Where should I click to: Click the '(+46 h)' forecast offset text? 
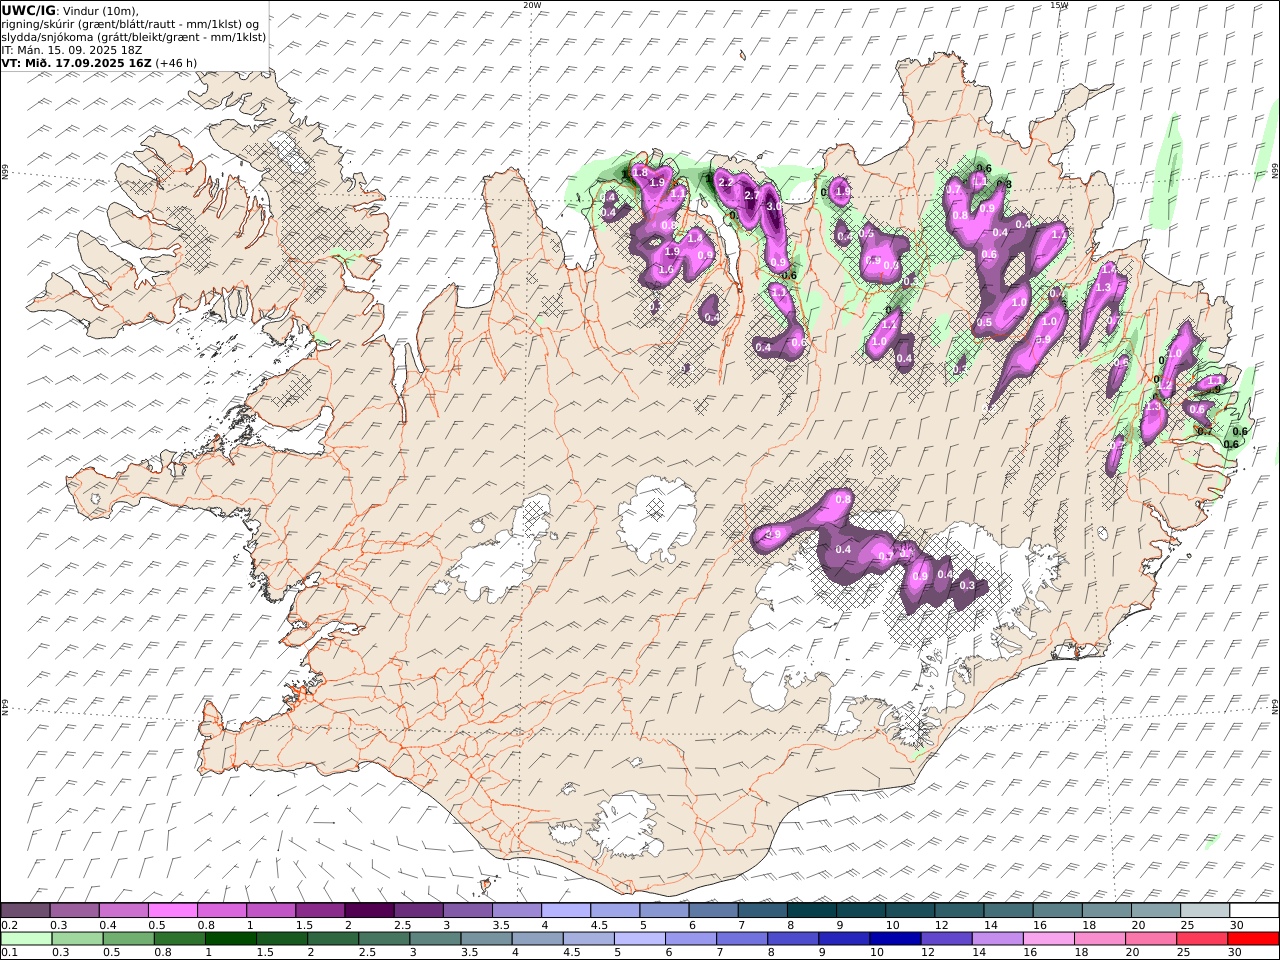point(176,62)
